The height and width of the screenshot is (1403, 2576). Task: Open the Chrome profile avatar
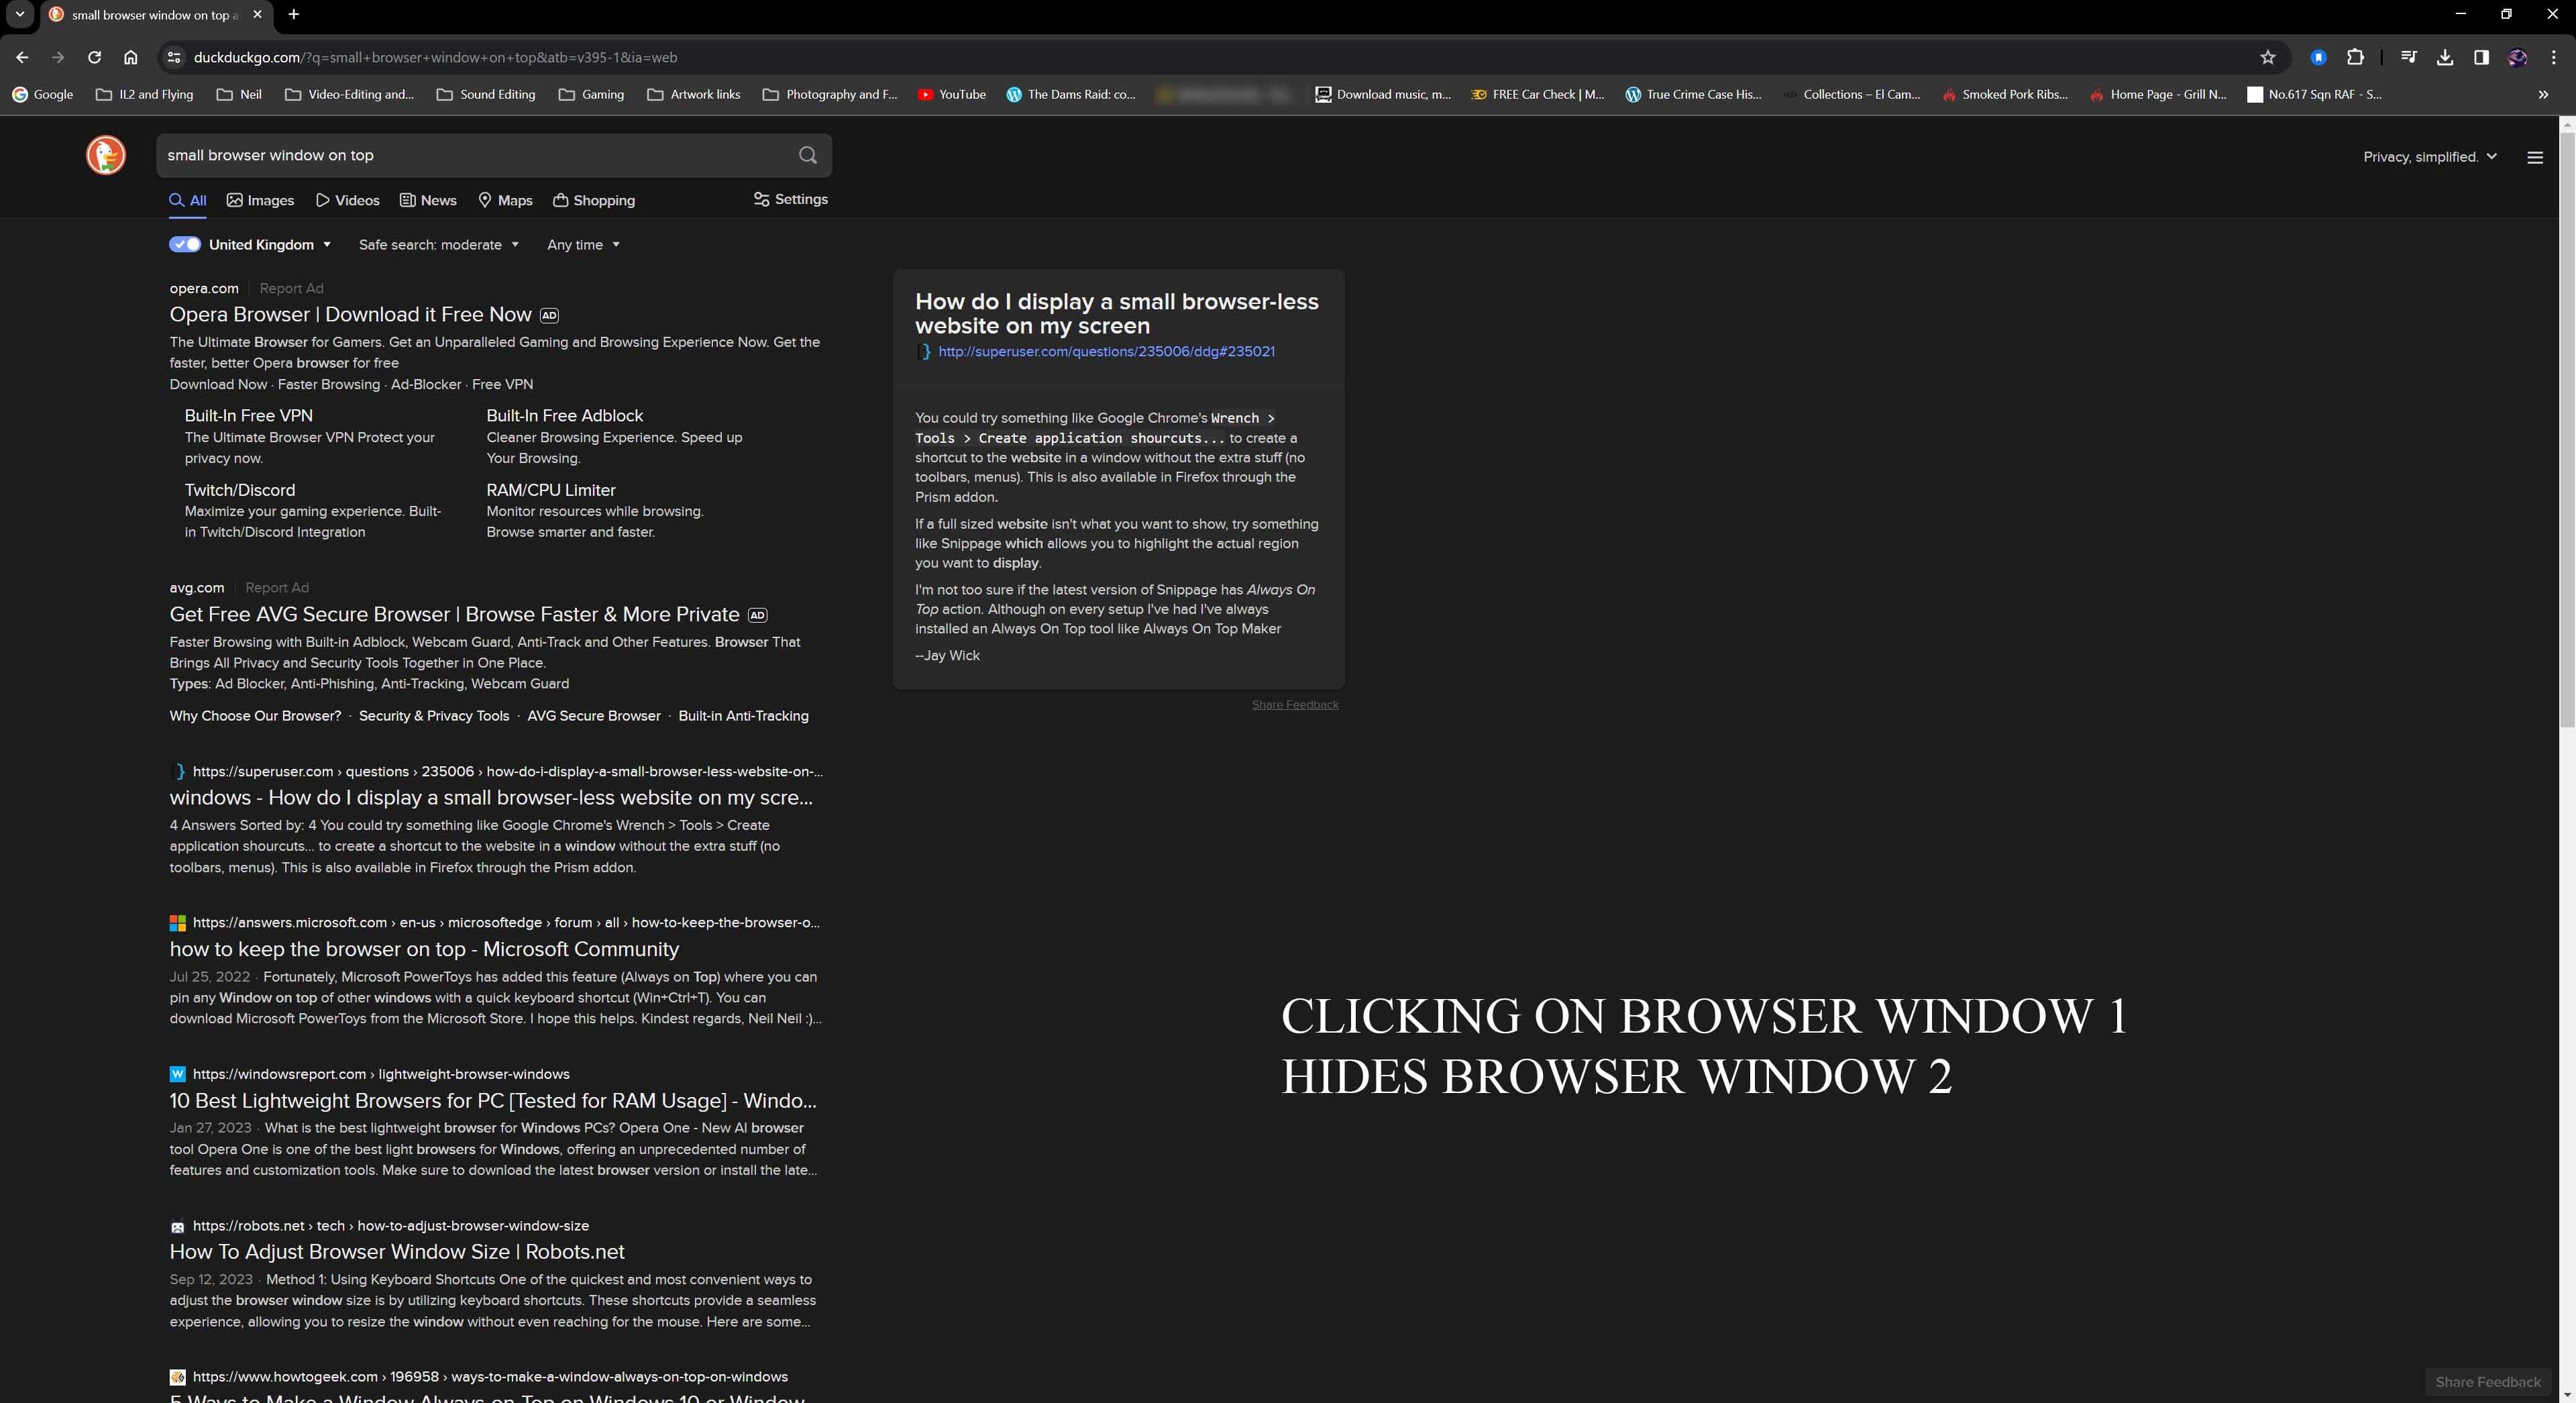[x=2517, y=57]
